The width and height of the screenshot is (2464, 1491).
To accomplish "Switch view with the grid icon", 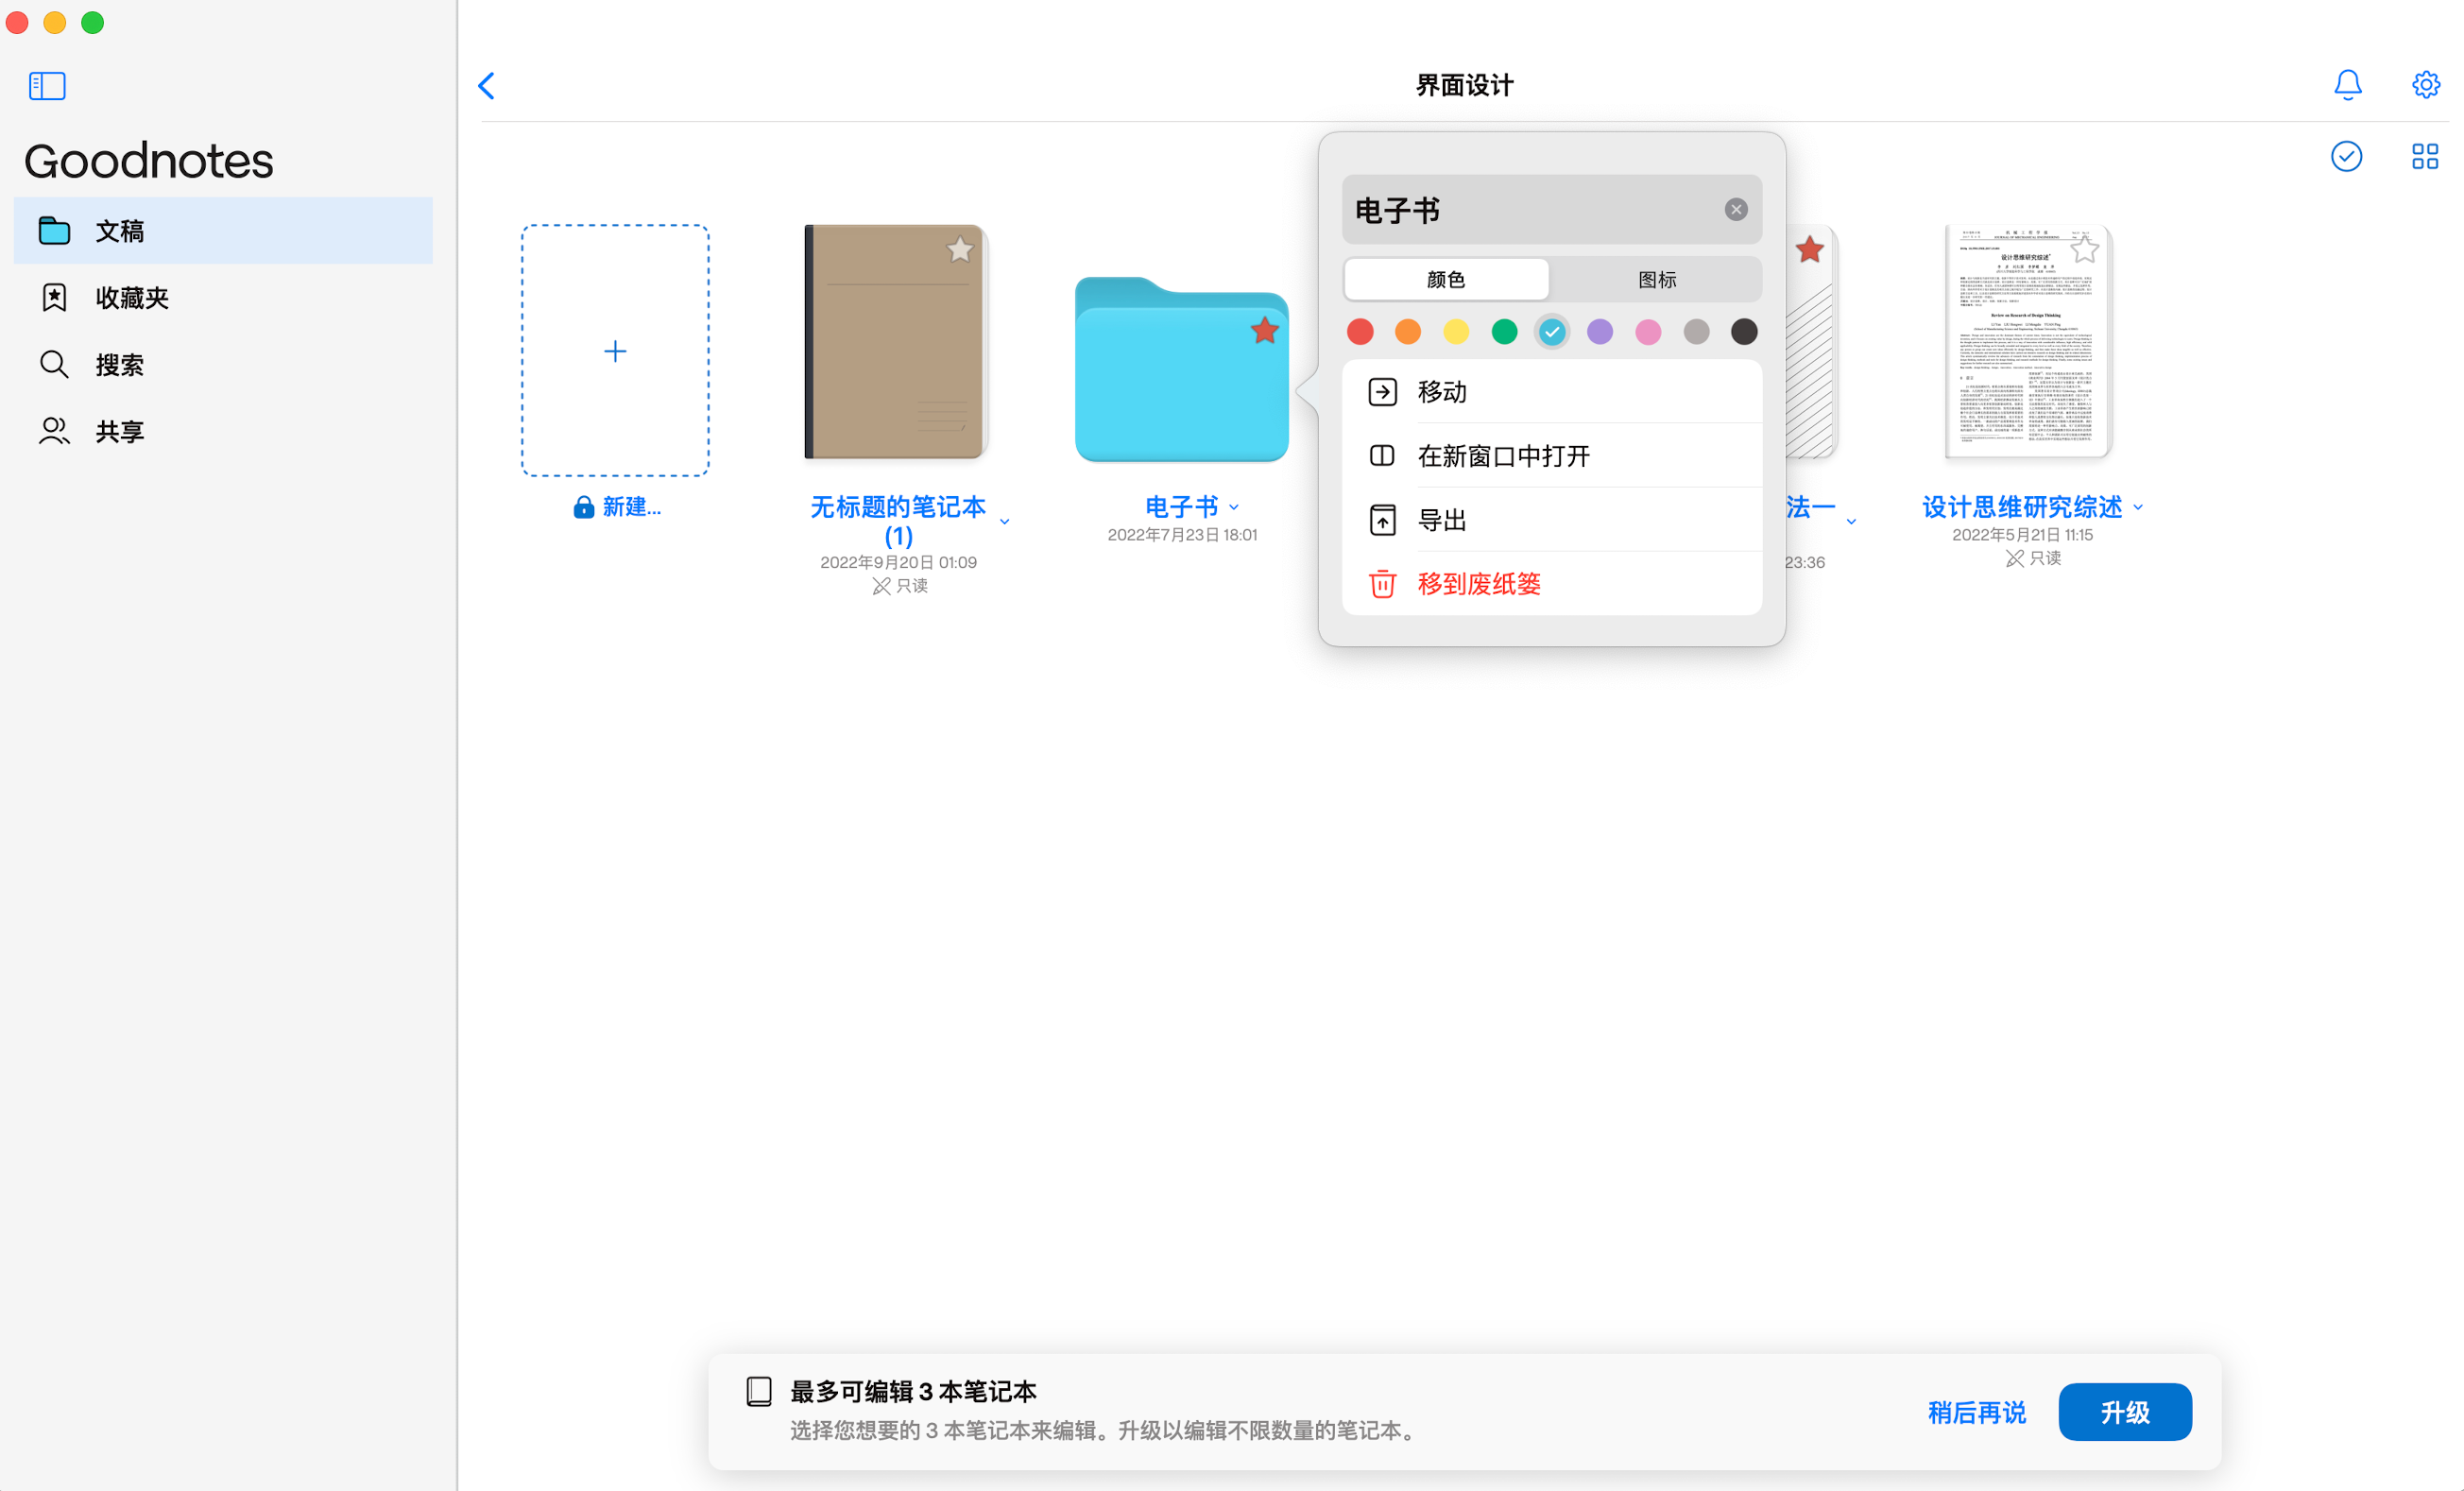I will coord(2425,156).
